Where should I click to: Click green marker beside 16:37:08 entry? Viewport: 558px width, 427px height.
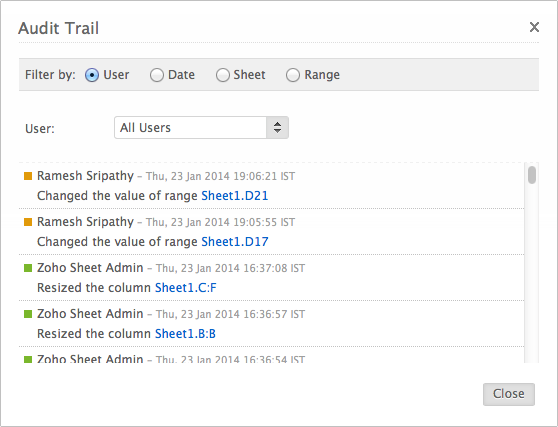[28, 268]
